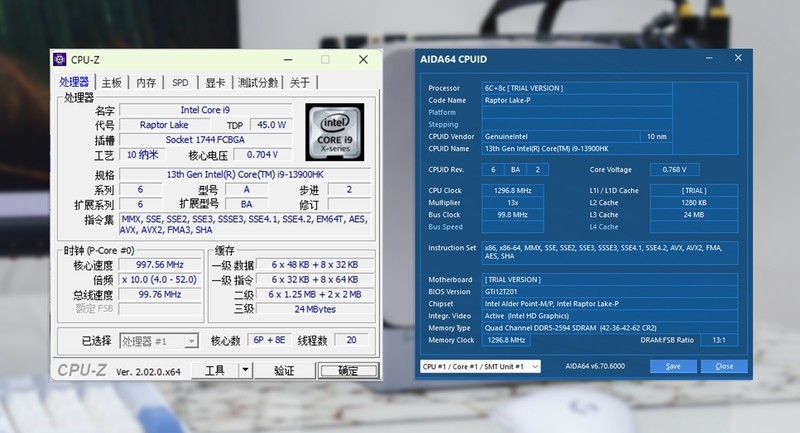This screenshot has width=800, height=433.
Task: Expand the arrow next to 工具 button
Action: [x=245, y=370]
